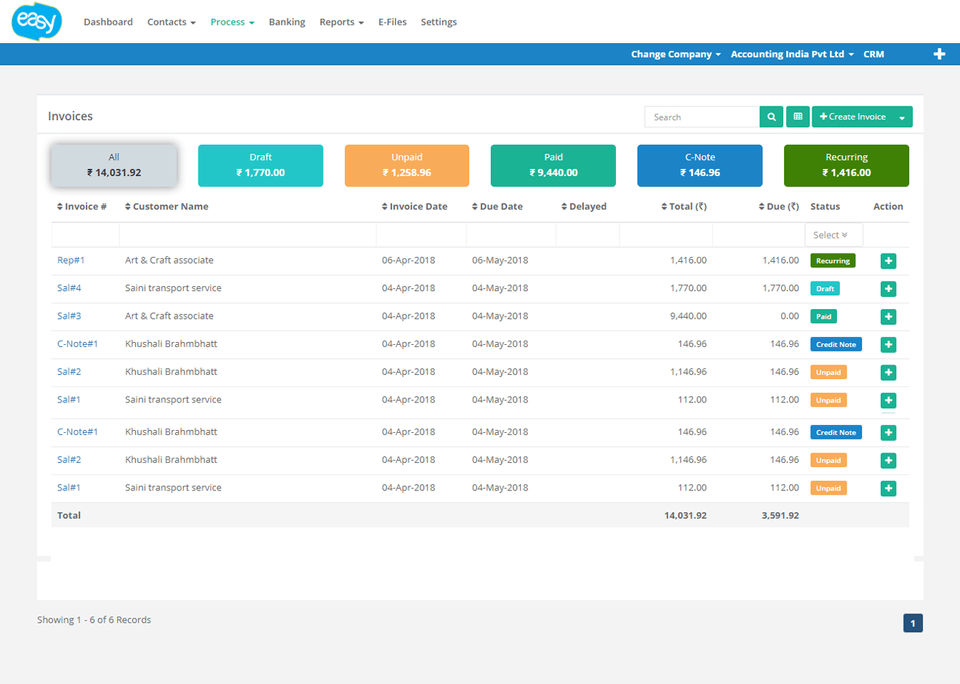960x684 pixels.
Task: Go to the Dashboard menu item
Action: pyautogui.click(x=108, y=22)
